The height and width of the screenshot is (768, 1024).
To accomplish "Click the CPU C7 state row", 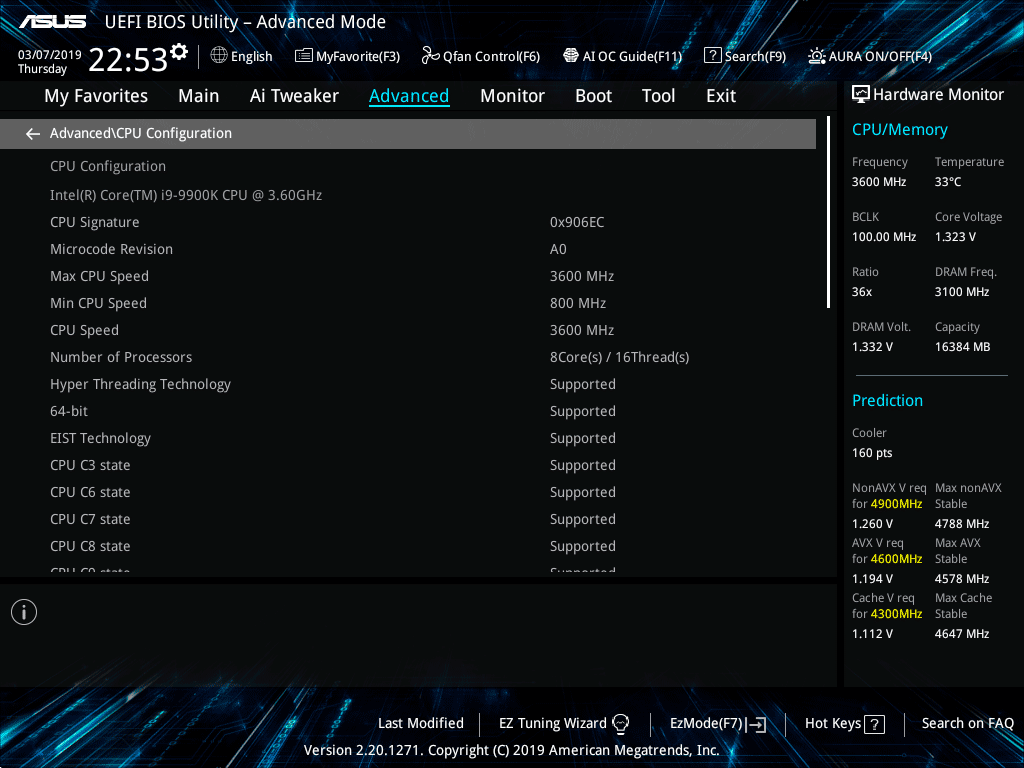I will click(x=408, y=519).
